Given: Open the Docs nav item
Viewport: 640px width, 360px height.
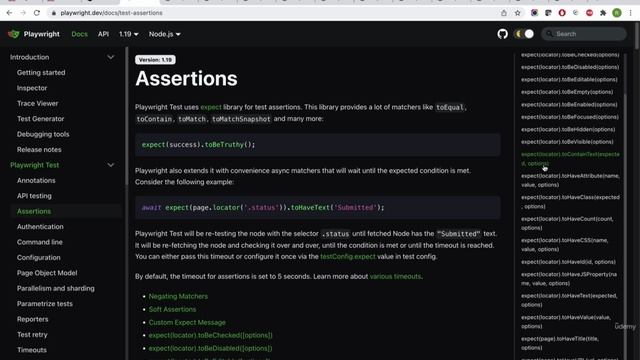Looking at the screenshot, I should pos(80,34).
